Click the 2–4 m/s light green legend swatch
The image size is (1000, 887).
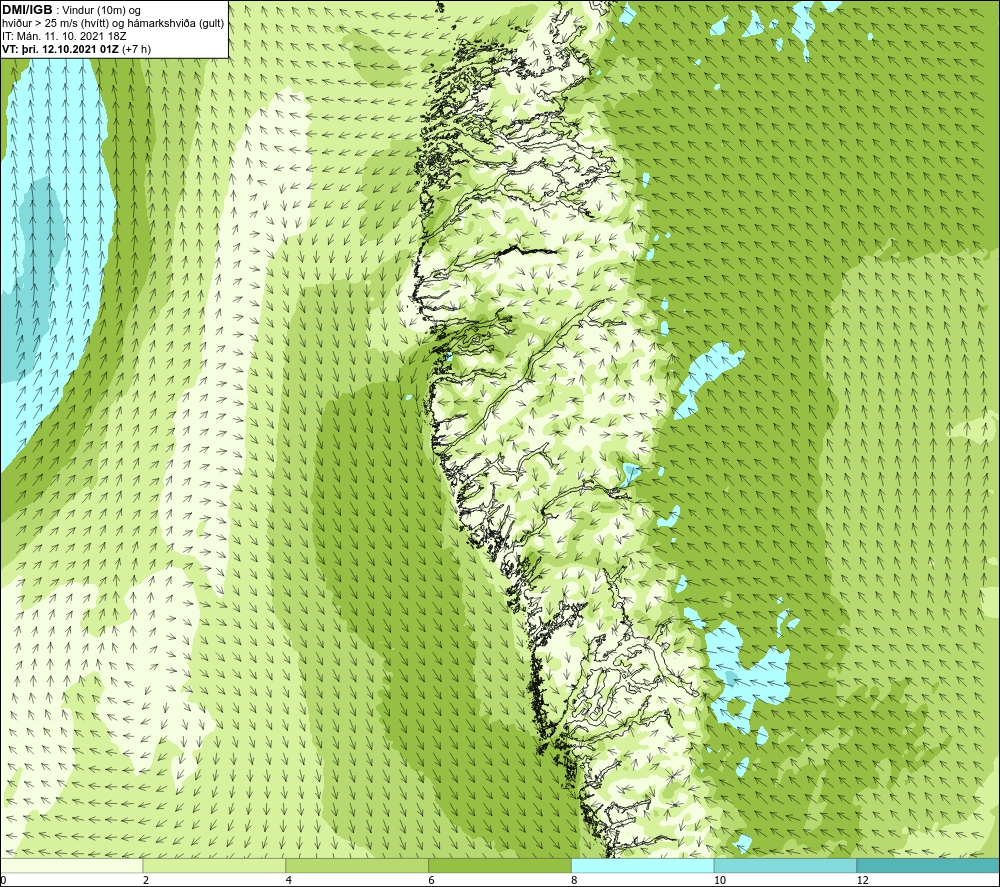click(x=214, y=865)
